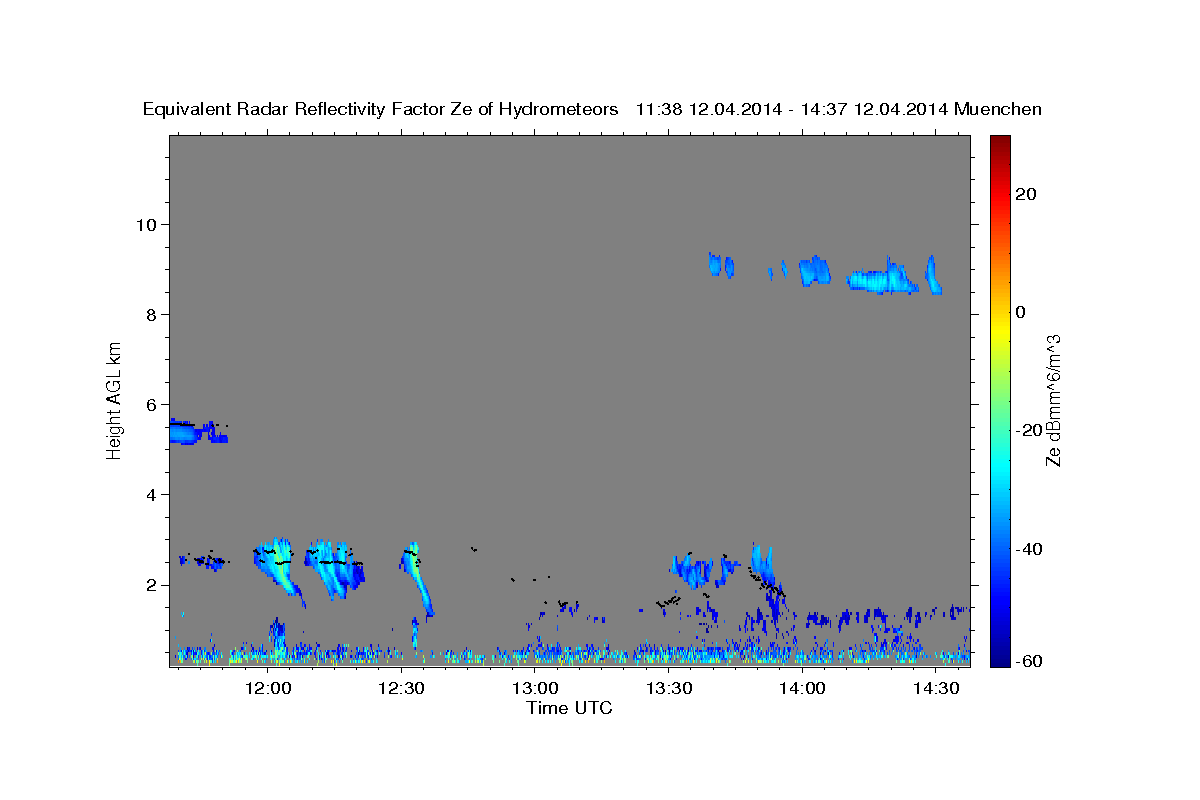Click the 14:00 time tick label

(x=802, y=688)
